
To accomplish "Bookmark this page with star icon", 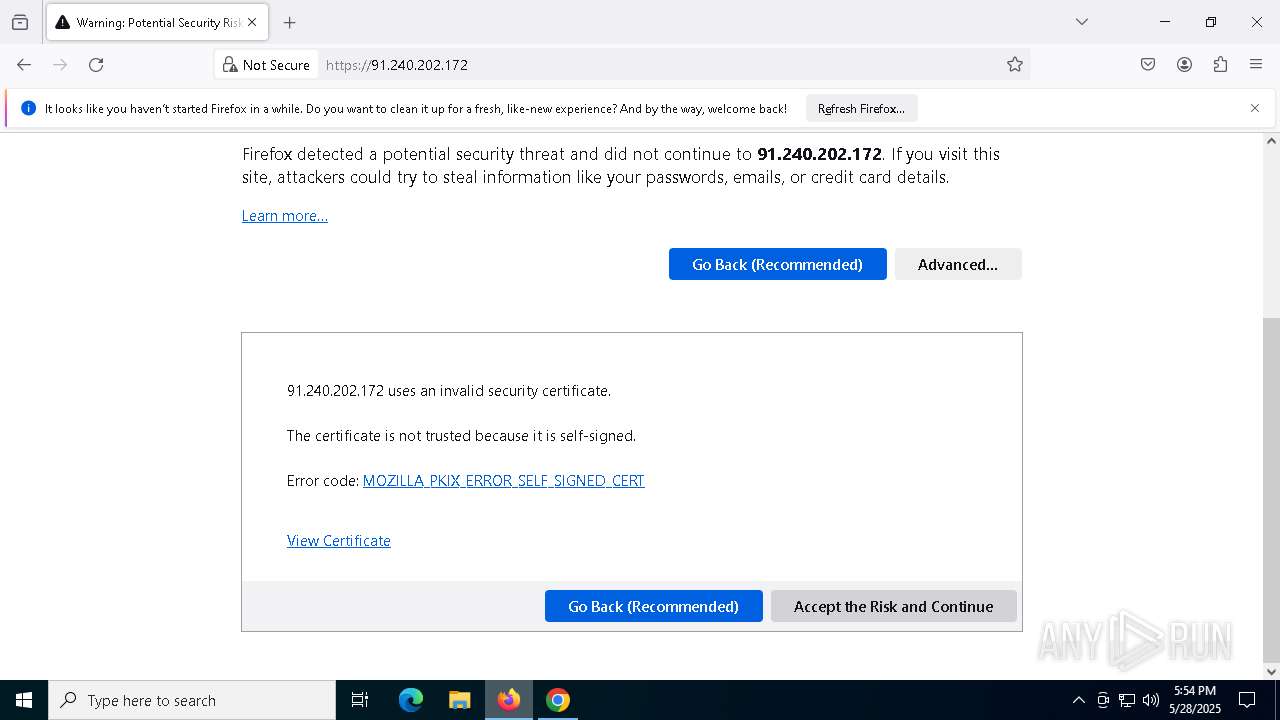I will click(x=1015, y=65).
